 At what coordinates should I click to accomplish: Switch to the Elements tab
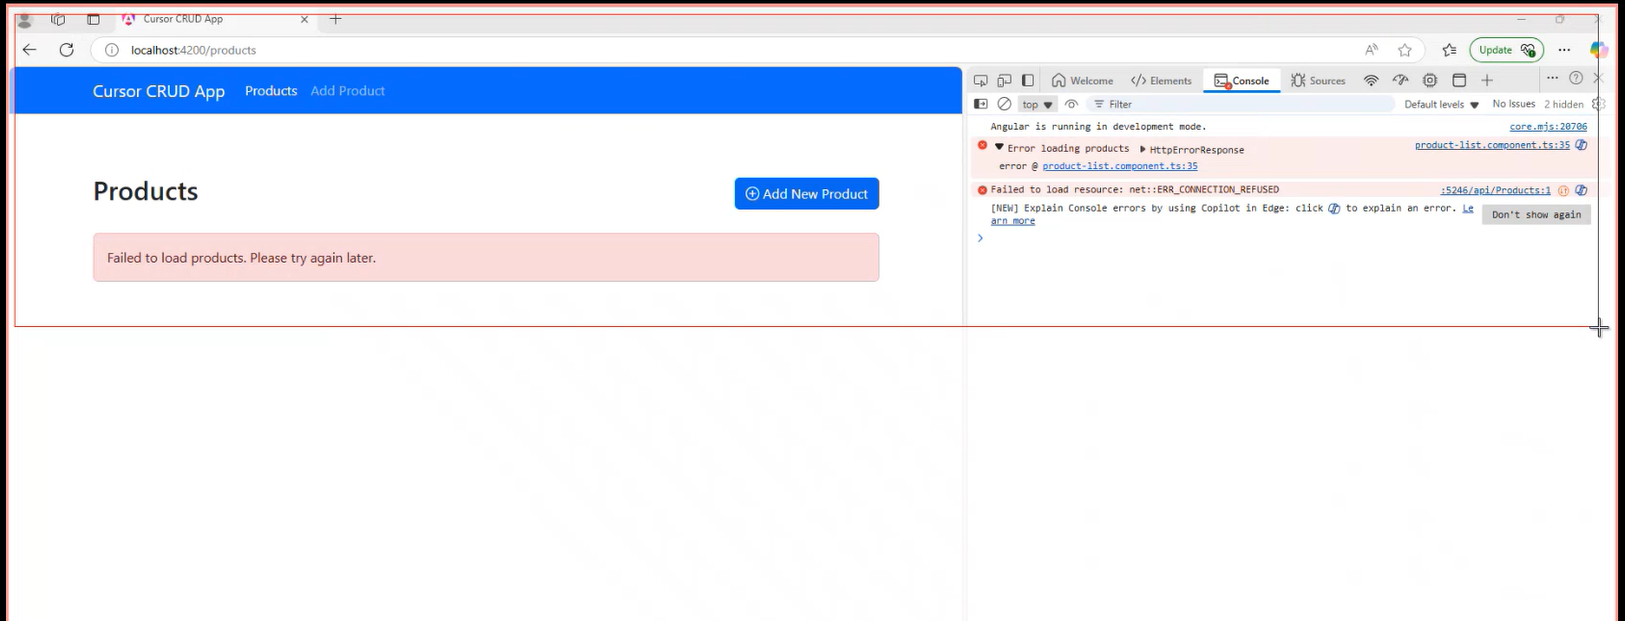pos(1161,80)
